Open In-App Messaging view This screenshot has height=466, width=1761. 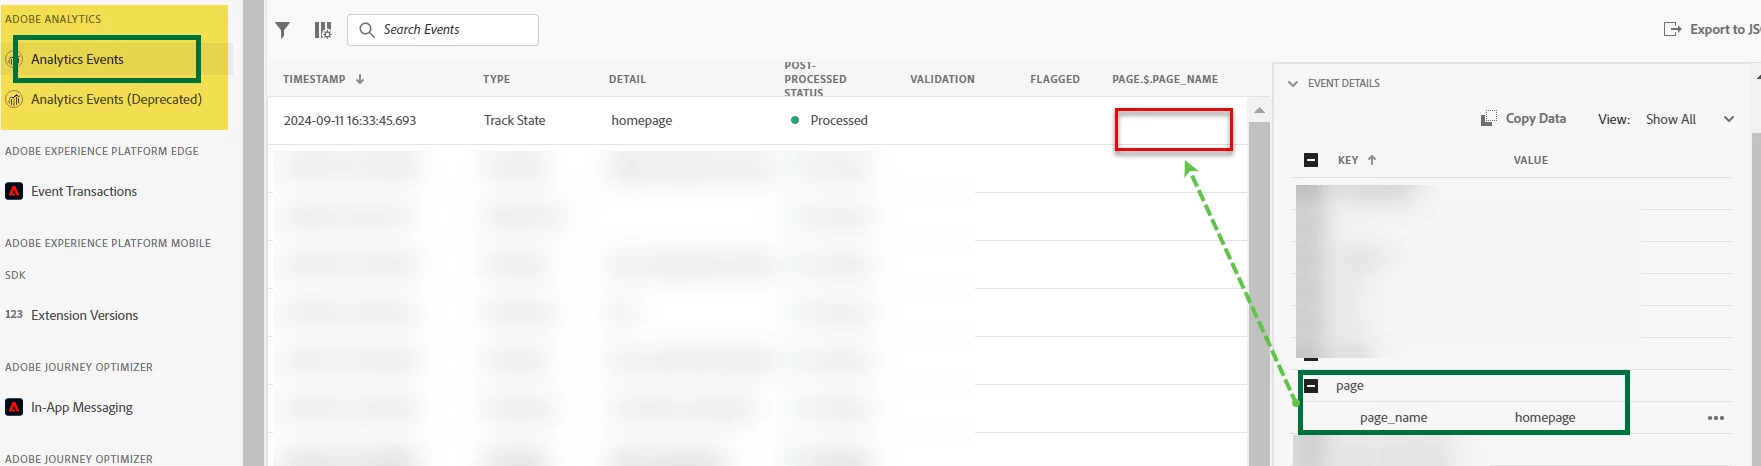pyautogui.click(x=82, y=407)
